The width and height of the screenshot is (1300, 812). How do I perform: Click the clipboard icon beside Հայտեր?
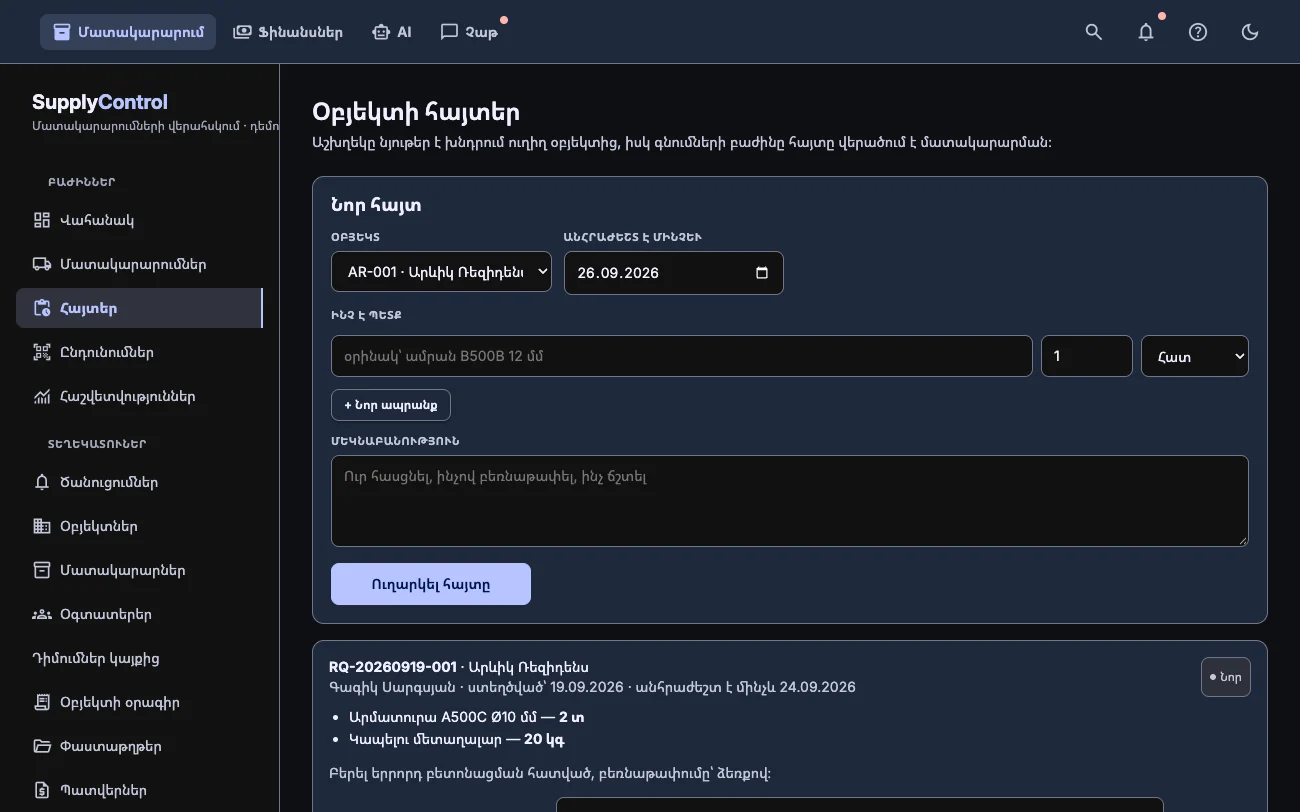[42, 308]
